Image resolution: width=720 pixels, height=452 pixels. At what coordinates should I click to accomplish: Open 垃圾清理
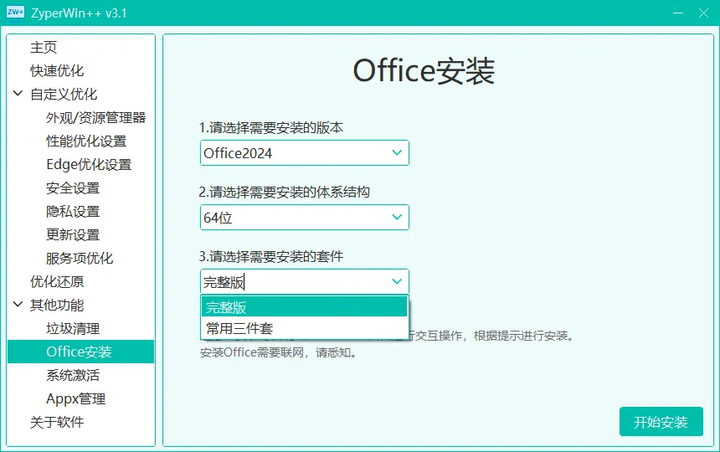(73, 328)
